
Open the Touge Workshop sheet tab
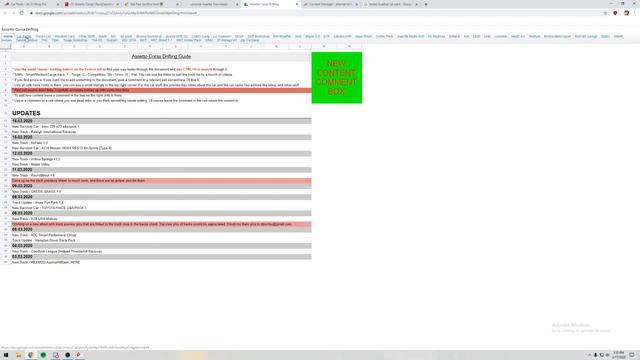point(75,40)
